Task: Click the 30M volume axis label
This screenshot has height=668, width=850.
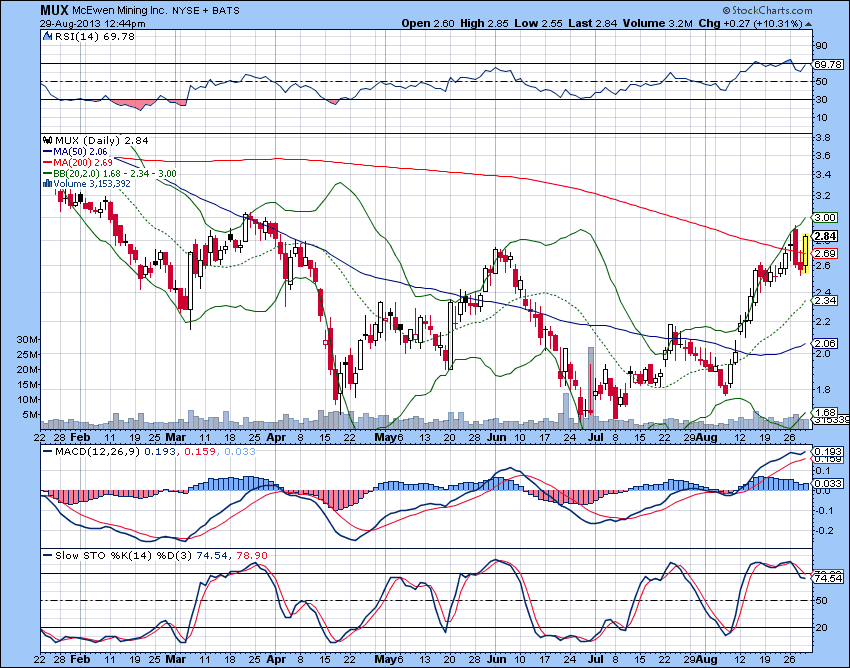Action: coord(27,339)
